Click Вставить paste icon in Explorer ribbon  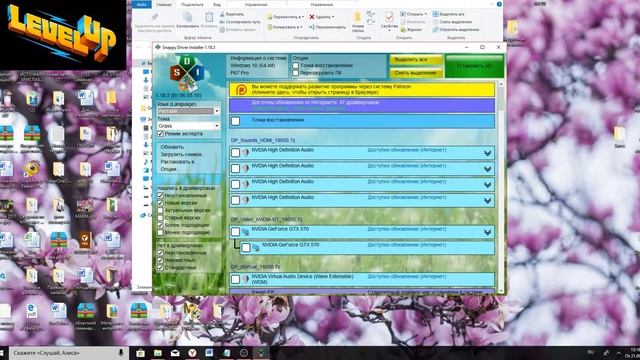point(209,17)
